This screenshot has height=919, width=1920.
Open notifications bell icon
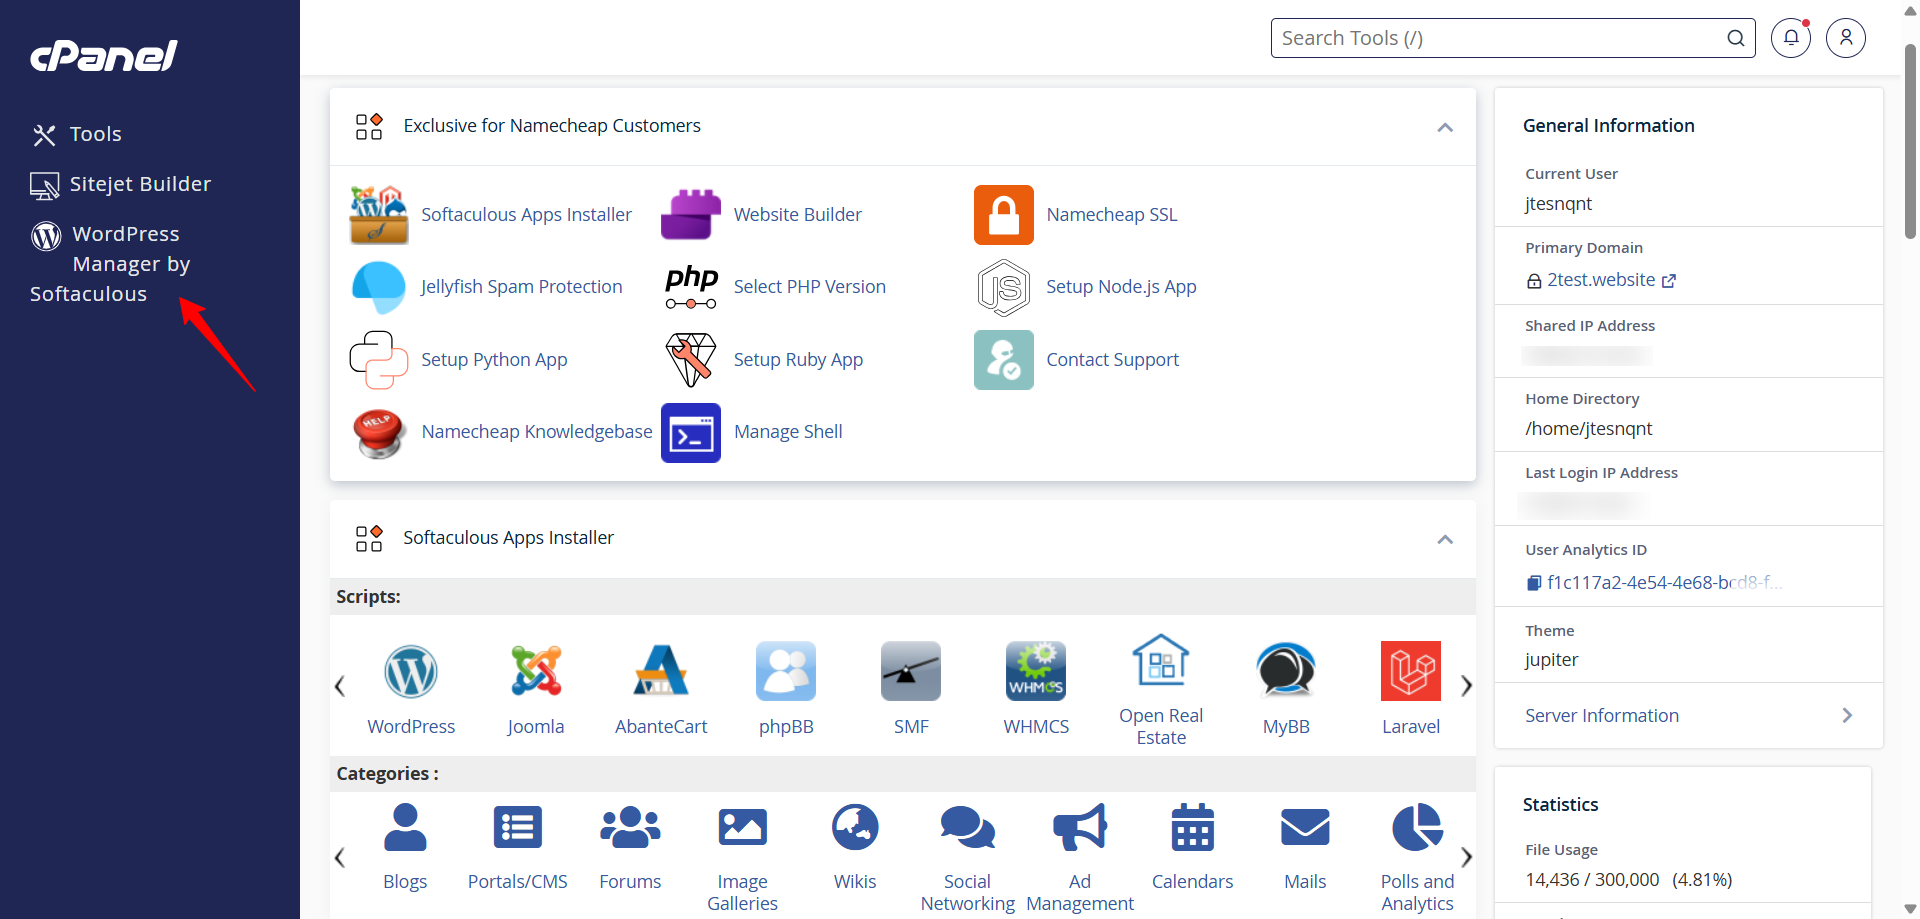point(1791,38)
